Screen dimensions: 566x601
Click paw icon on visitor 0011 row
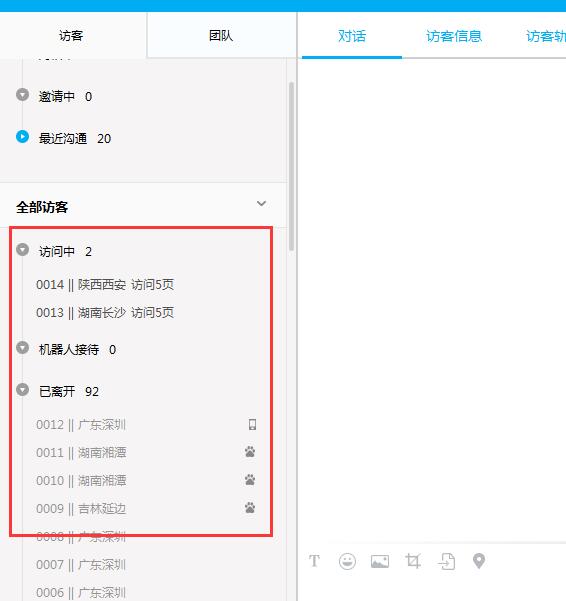click(x=250, y=452)
